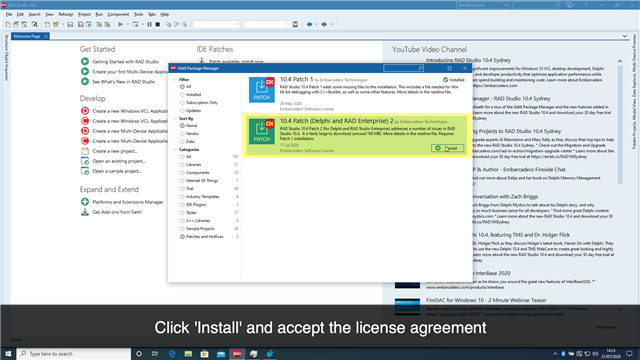Select the Libraries category
The image size is (640, 360).
(x=182, y=164)
